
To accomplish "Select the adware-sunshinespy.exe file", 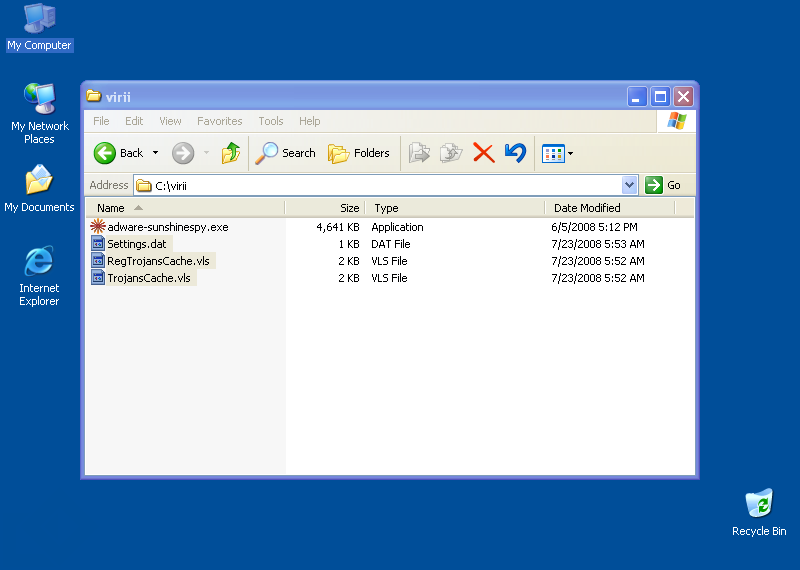I will 167,227.
